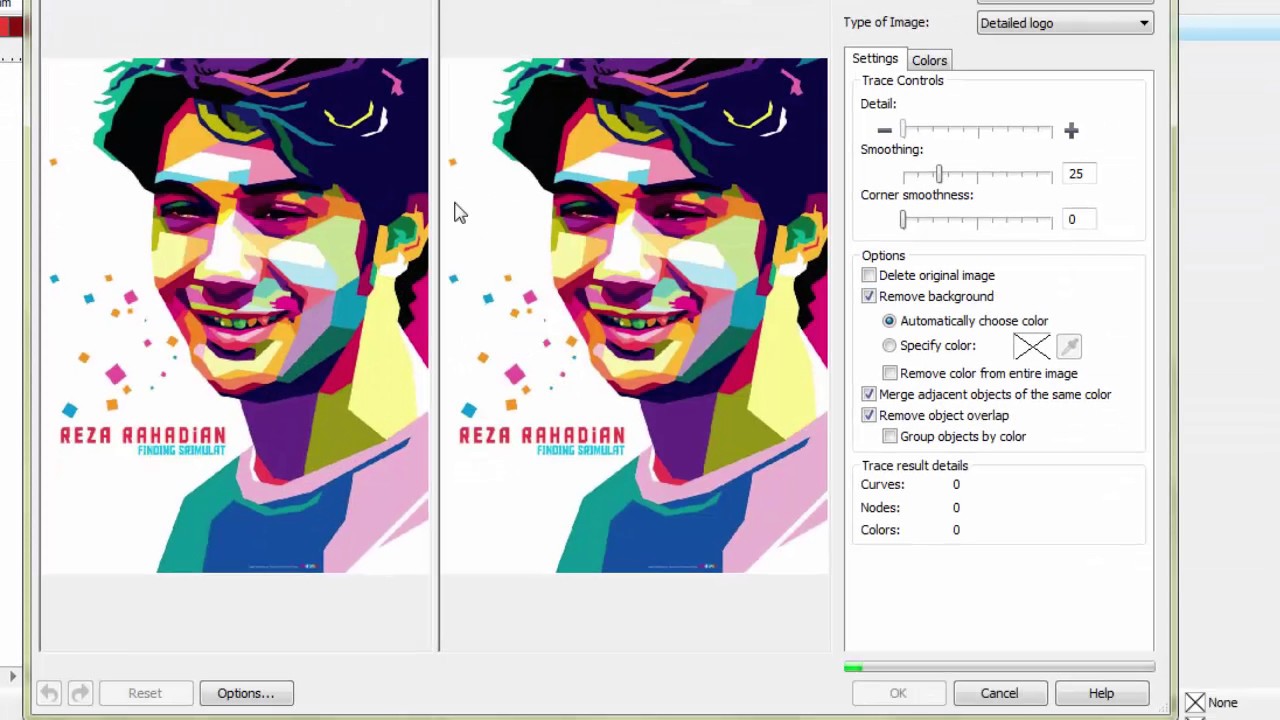Image resolution: width=1280 pixels, height=720 pixels.
Task: Increase detail with the plus icon
Action: (1071, 130)
